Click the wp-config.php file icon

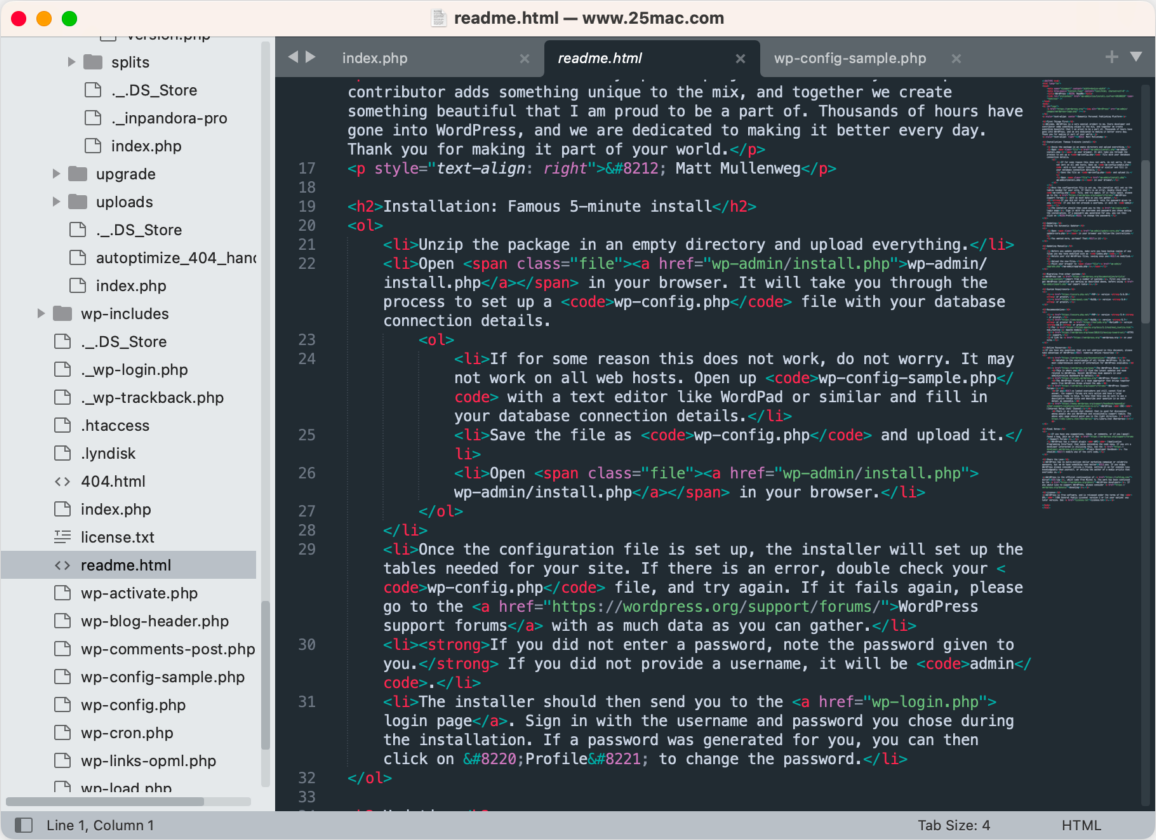coord(63,705)
